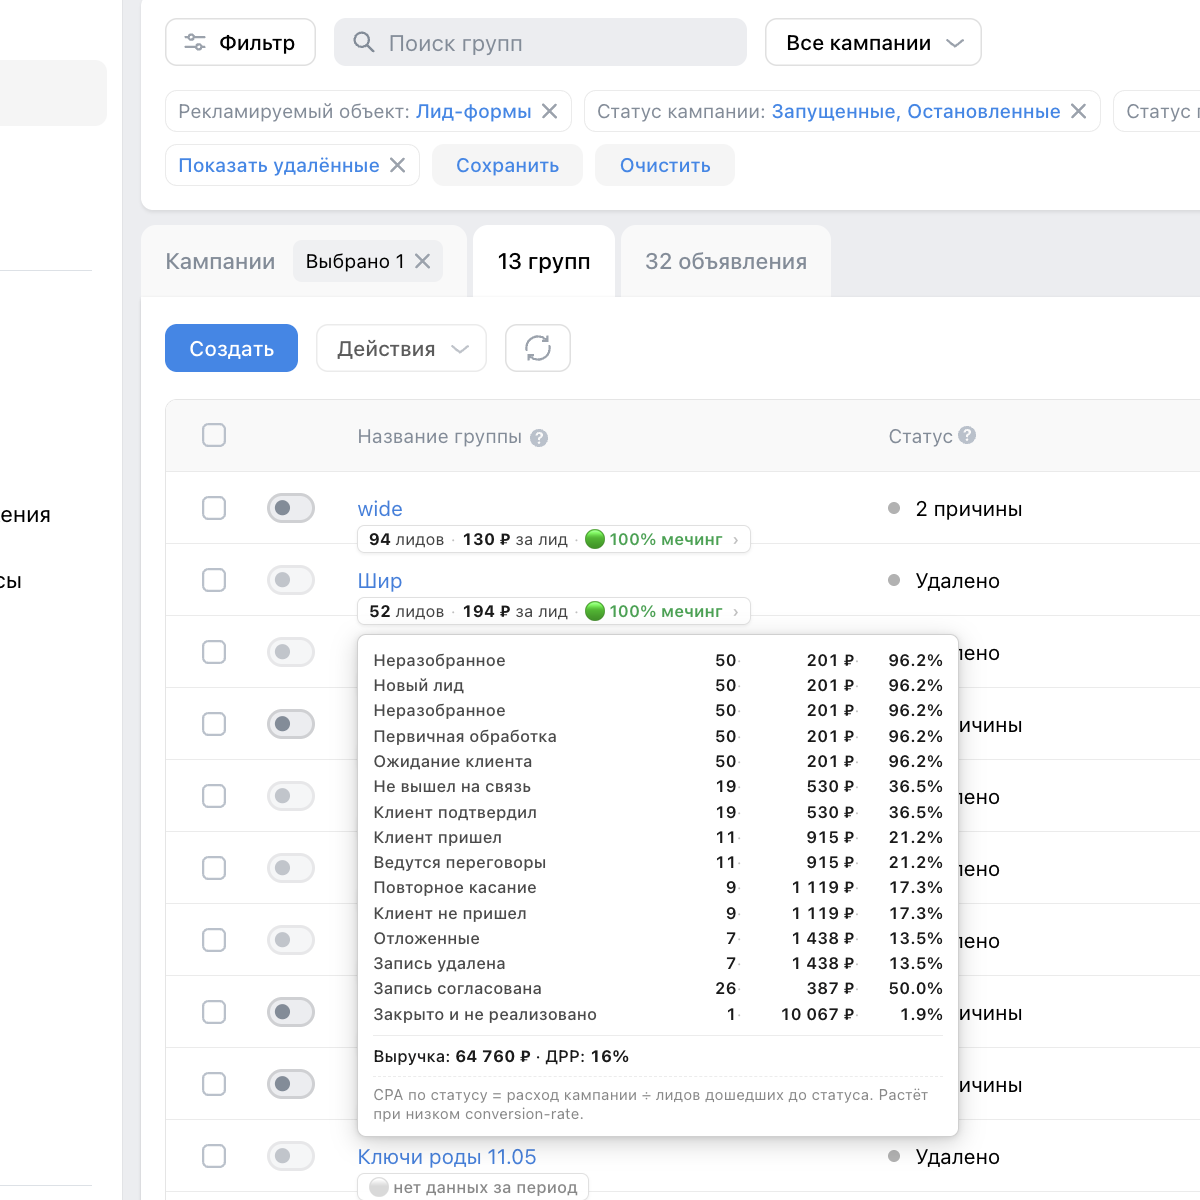Click the Повторное касание row in popup
Viewport: 1200px width, 1200px height.
[x=658, y=887]
